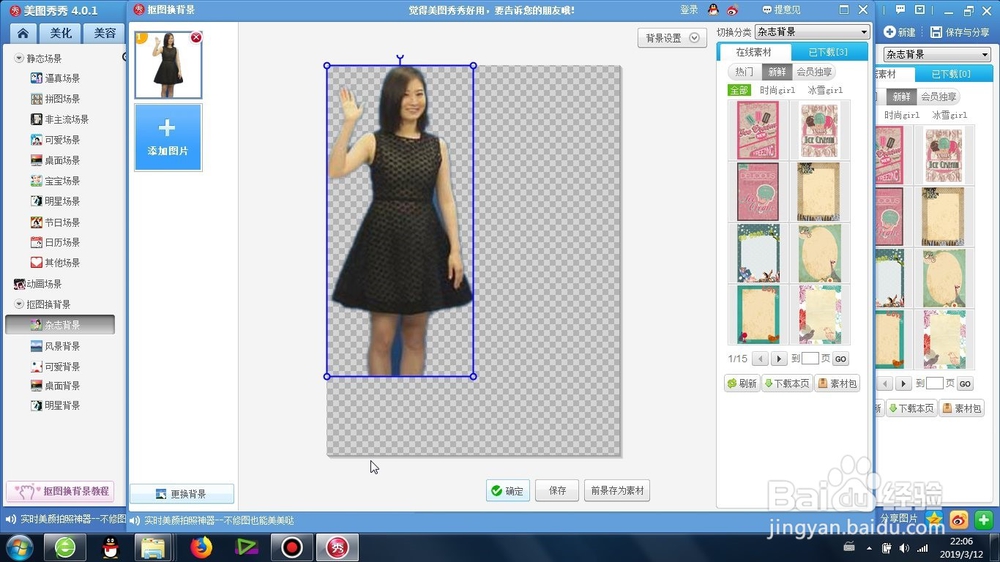Click 前景存为素材 button

(617, 491)
